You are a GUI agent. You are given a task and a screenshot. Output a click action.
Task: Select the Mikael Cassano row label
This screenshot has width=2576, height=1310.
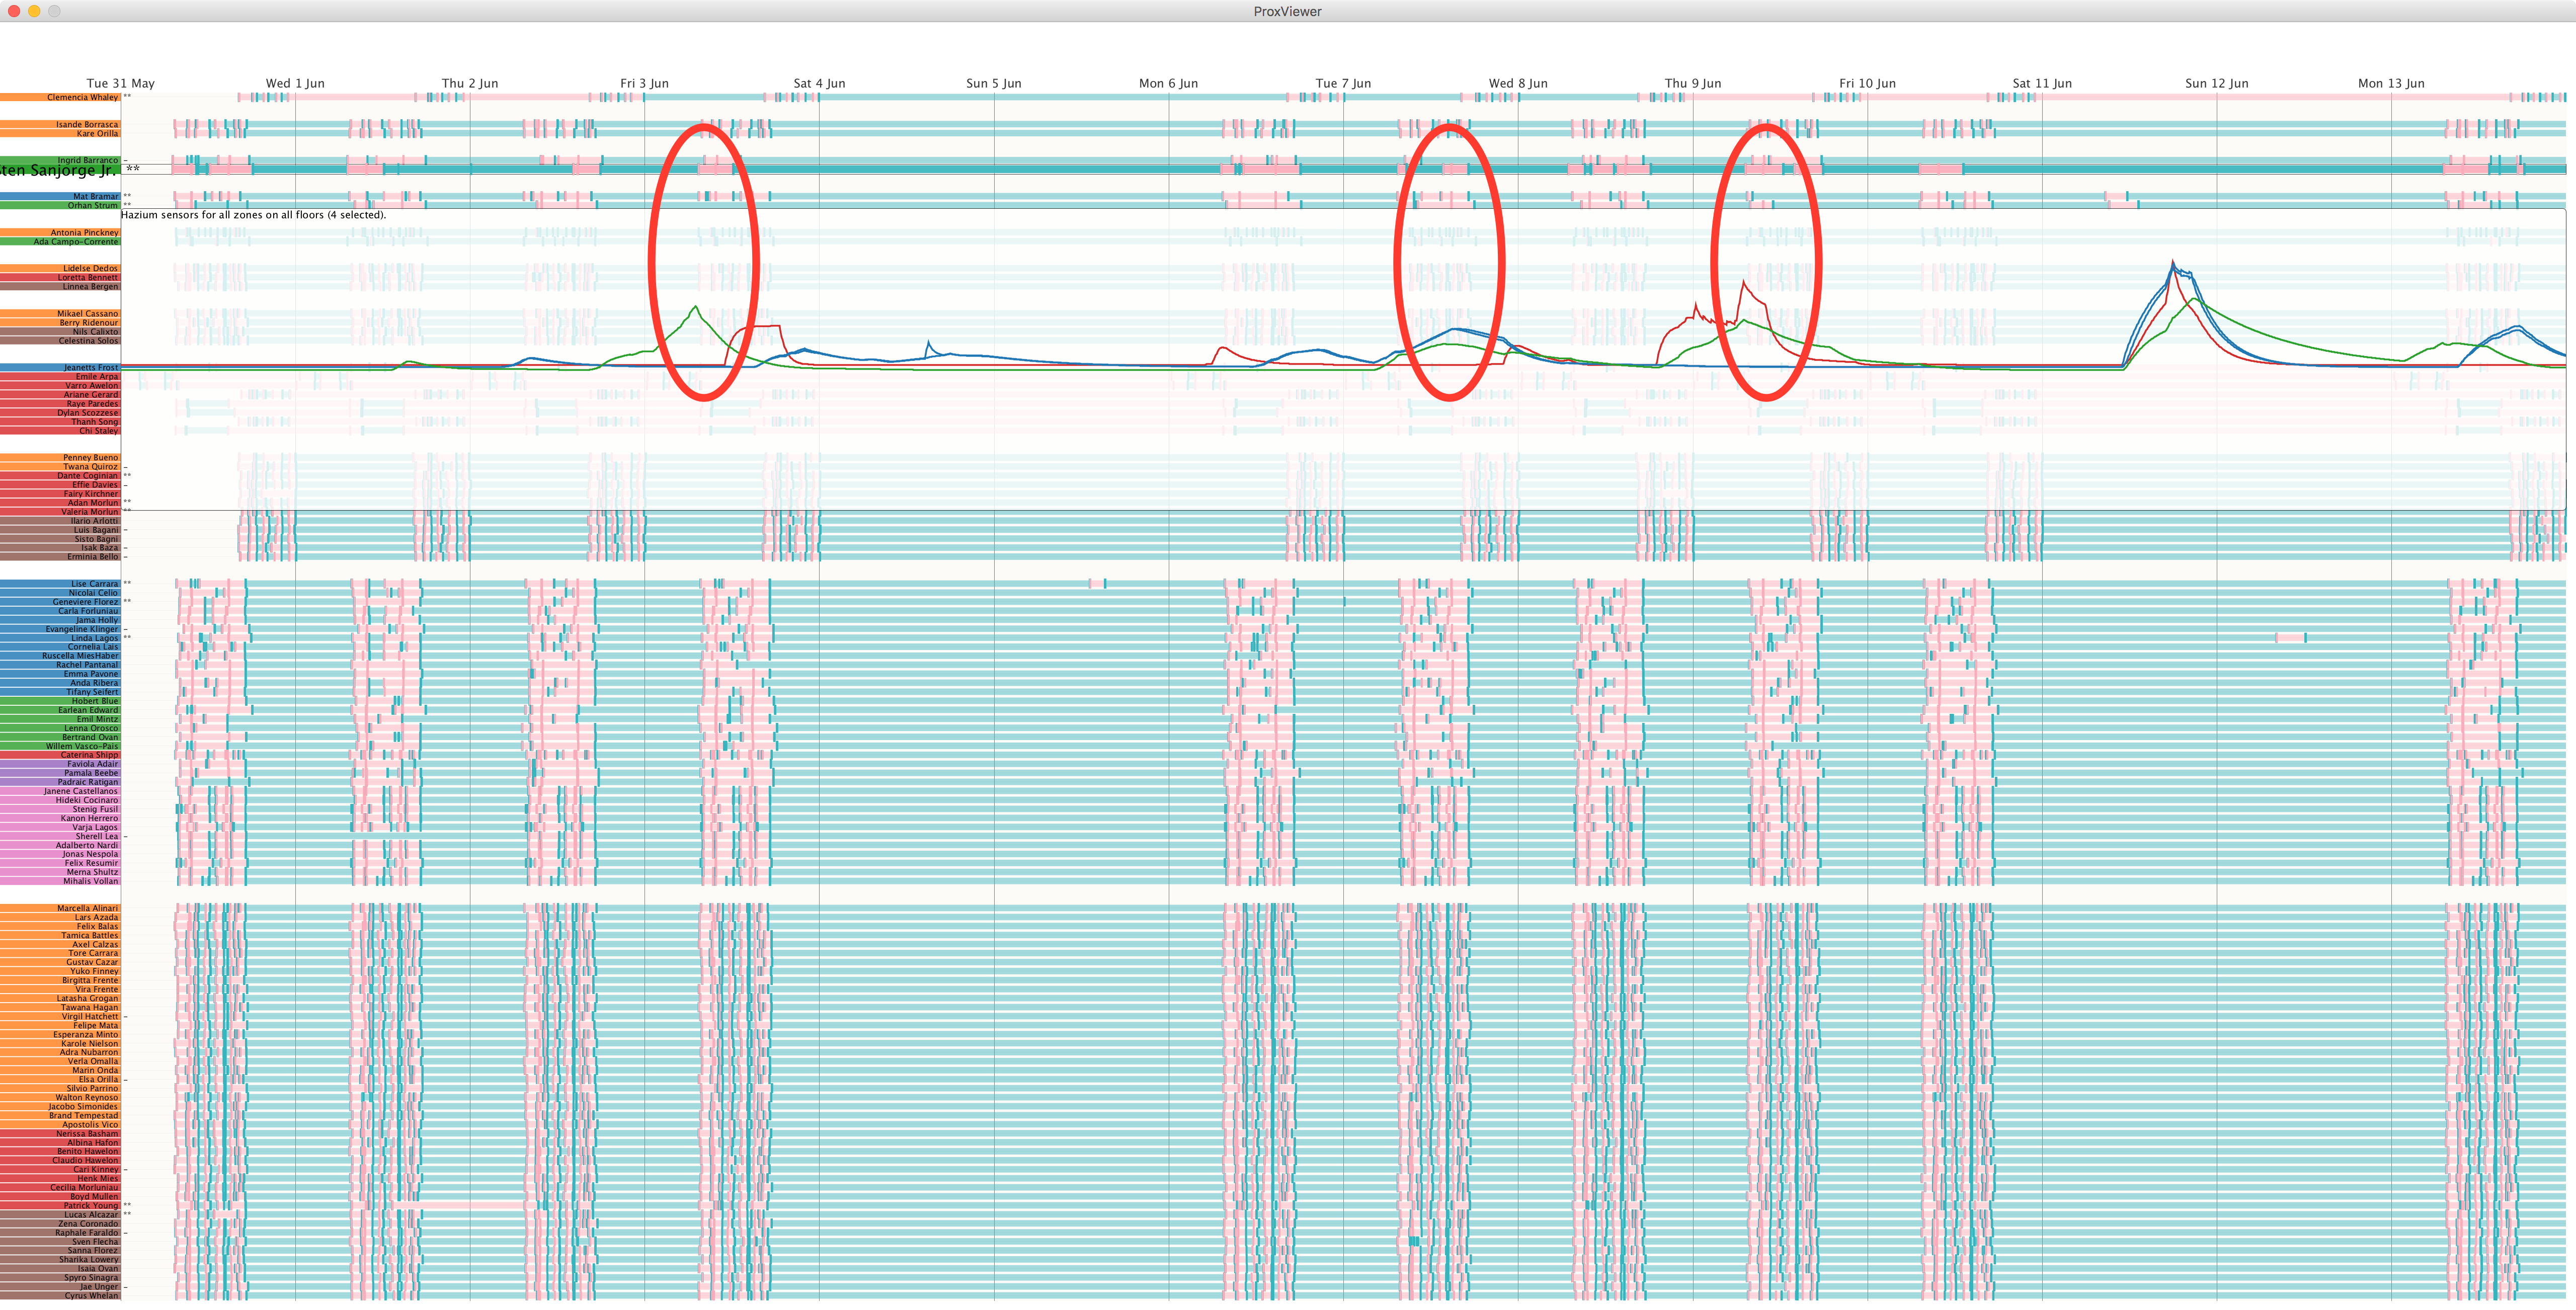[60, 313]
